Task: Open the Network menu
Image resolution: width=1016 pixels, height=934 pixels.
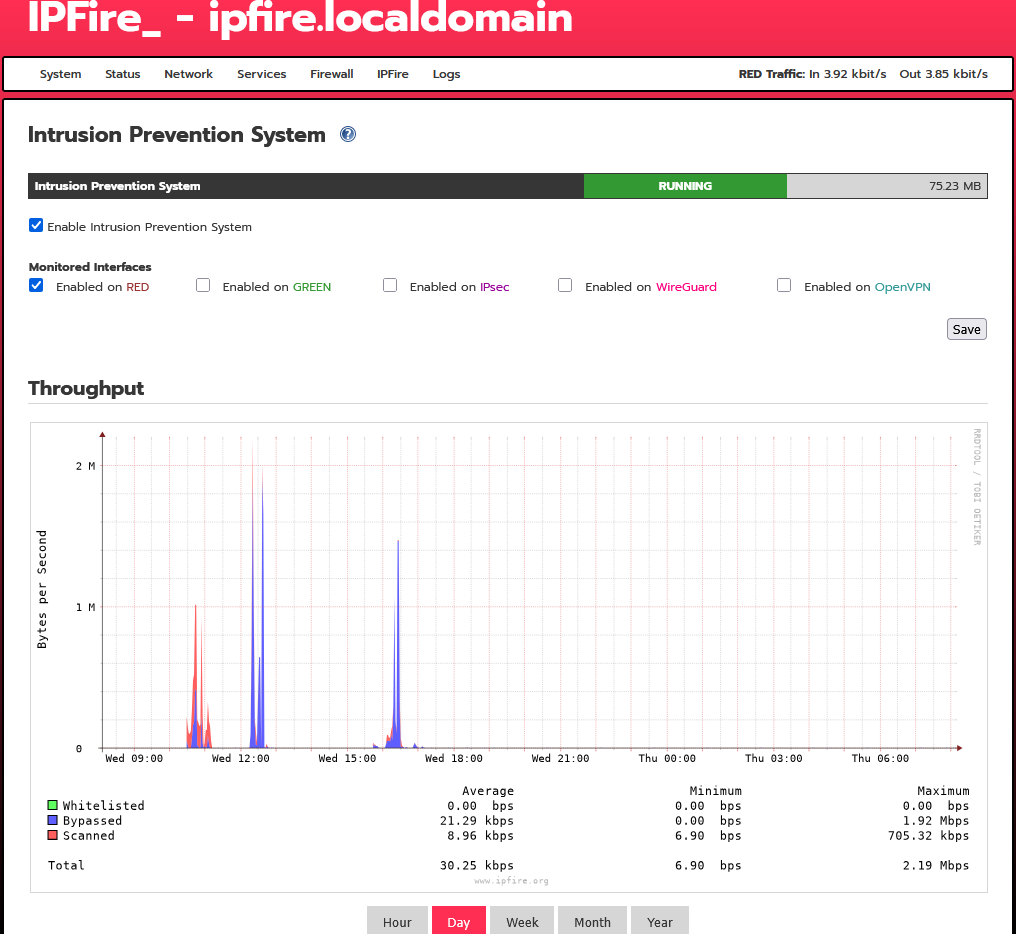Action: click(x=189, y=74)
